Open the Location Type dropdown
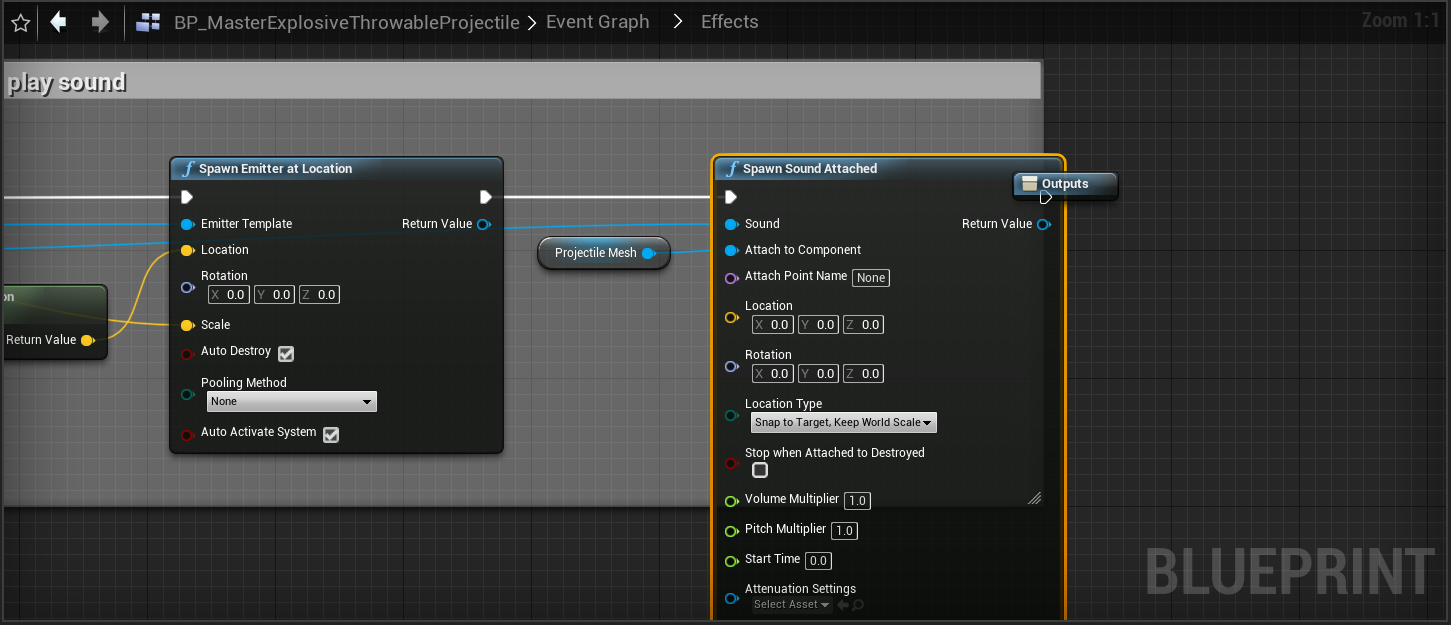Image resolution: width=1451 pixels, height=625 pixels. [x=843, y=423]
